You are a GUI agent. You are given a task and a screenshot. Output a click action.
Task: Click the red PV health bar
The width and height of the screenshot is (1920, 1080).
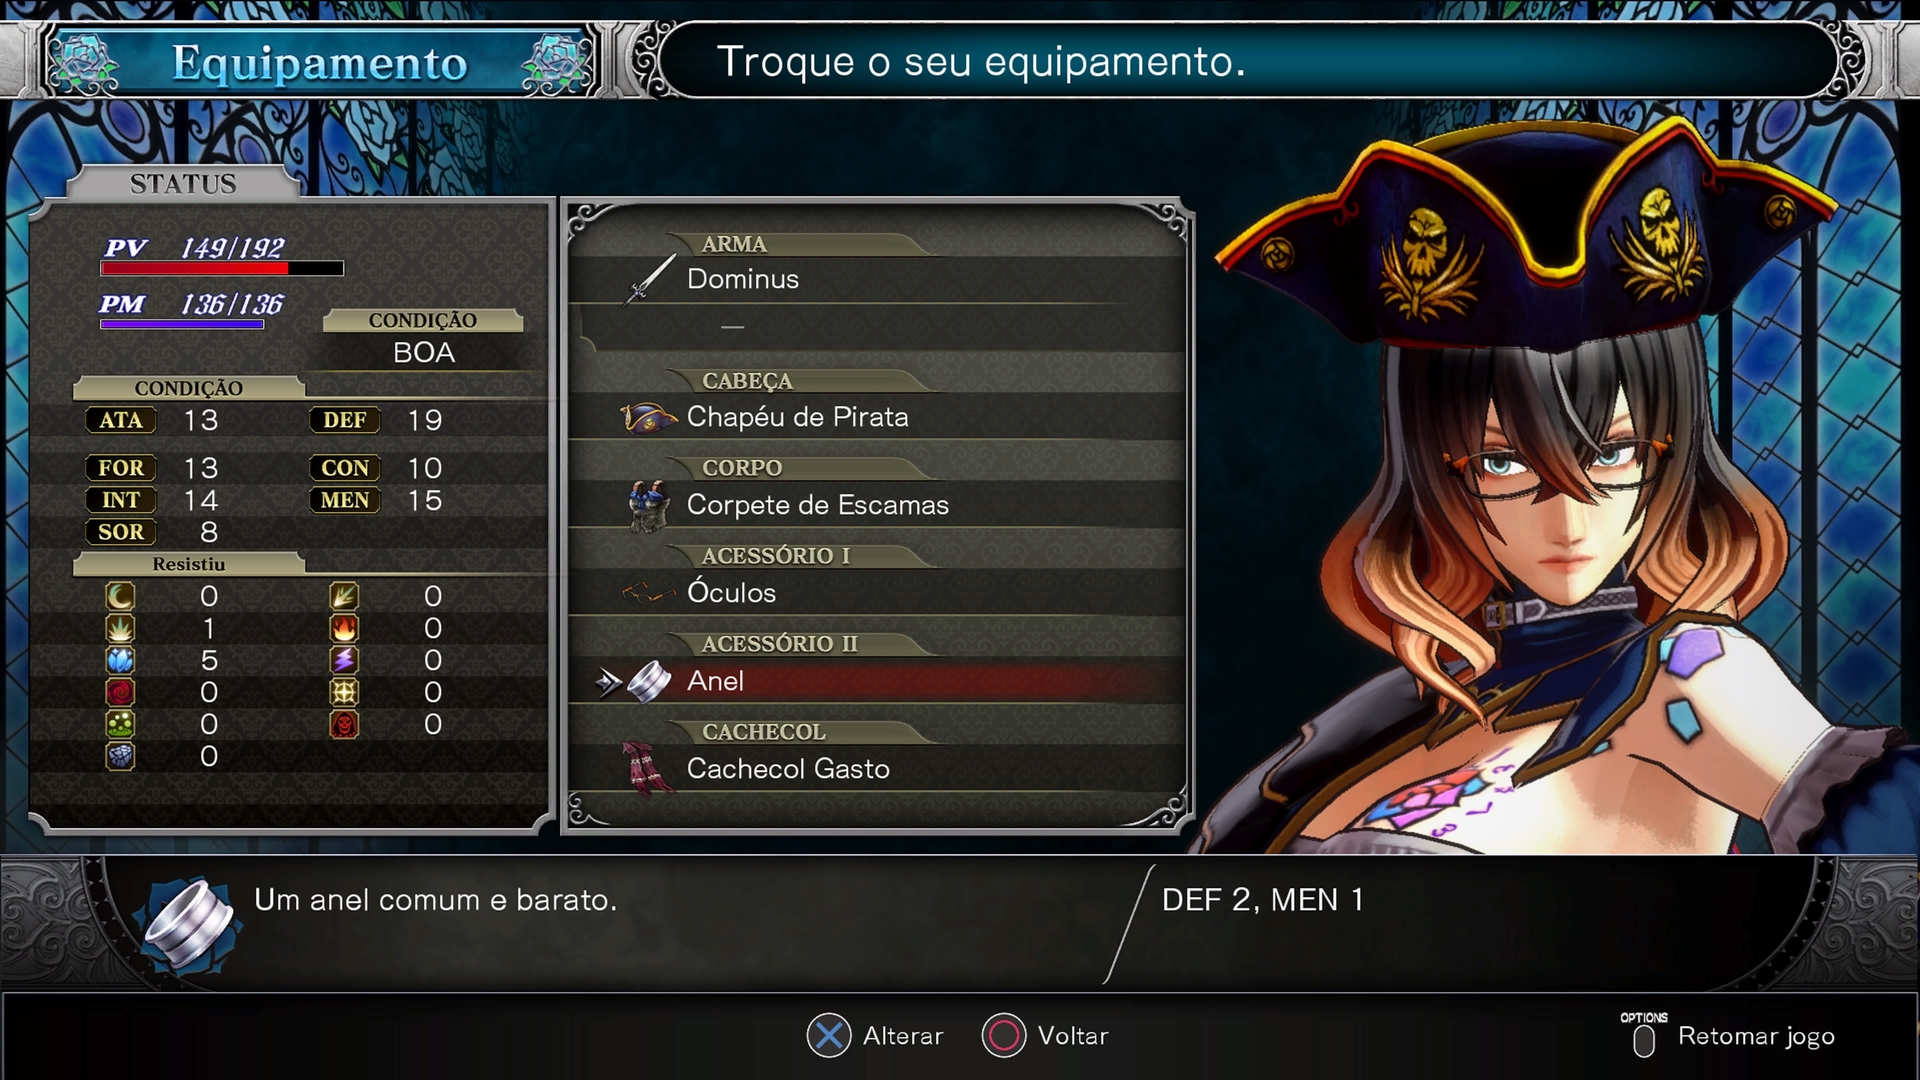tap(222, 268)
